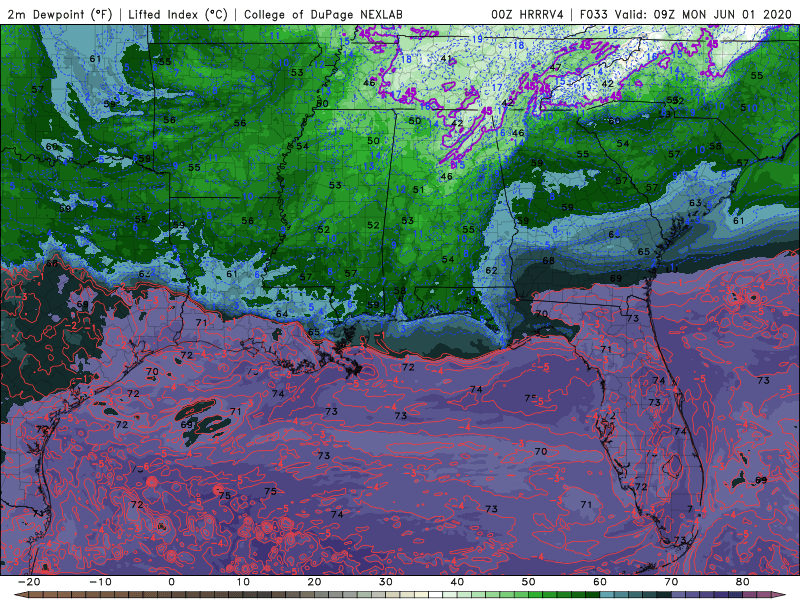The image size is (800, 600).
Task: Click the 40 label on the color scale
Action: 457,582
